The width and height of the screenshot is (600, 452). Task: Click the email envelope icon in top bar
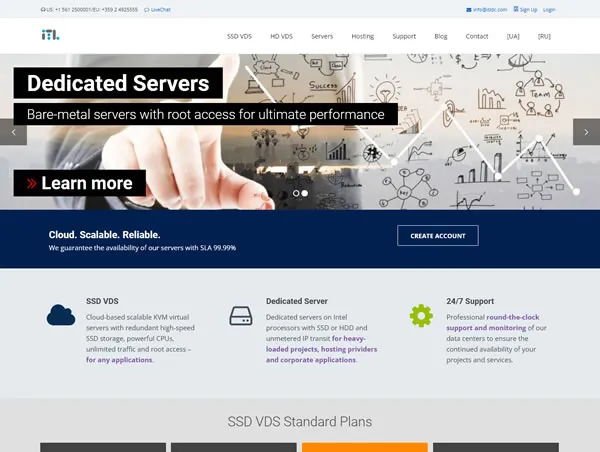click(469, 10)
